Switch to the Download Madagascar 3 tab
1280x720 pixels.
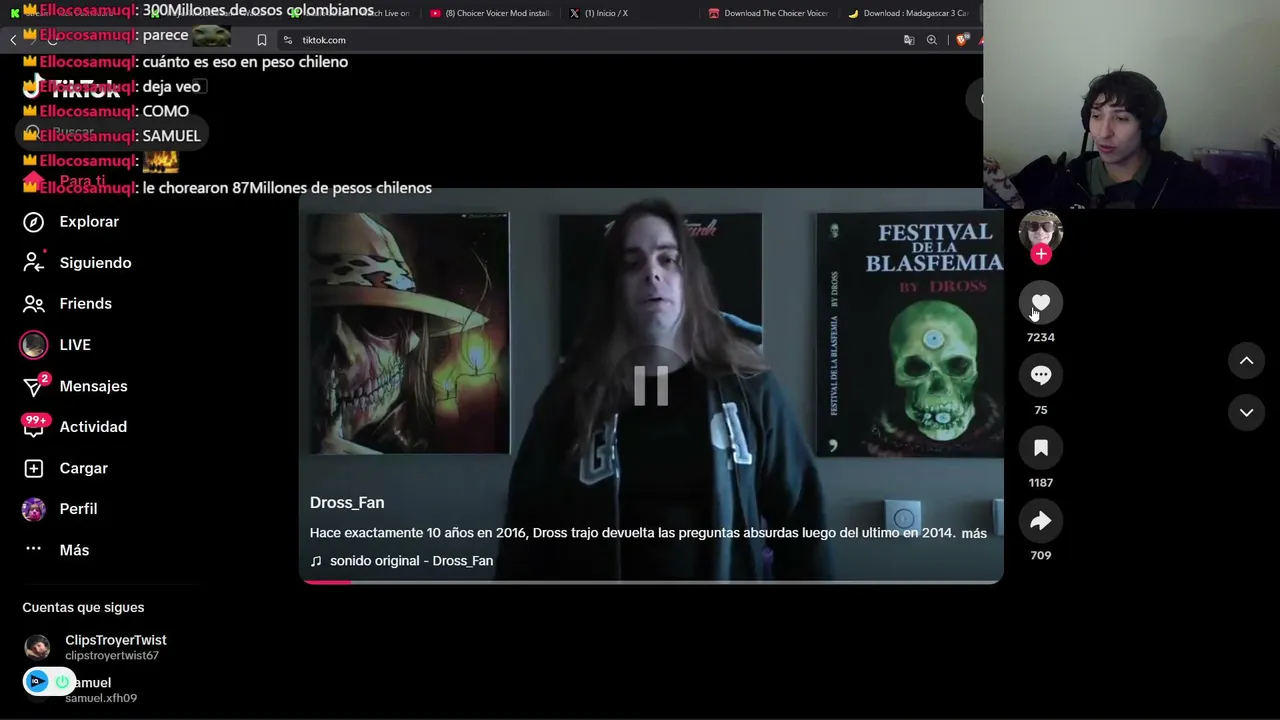907,13
